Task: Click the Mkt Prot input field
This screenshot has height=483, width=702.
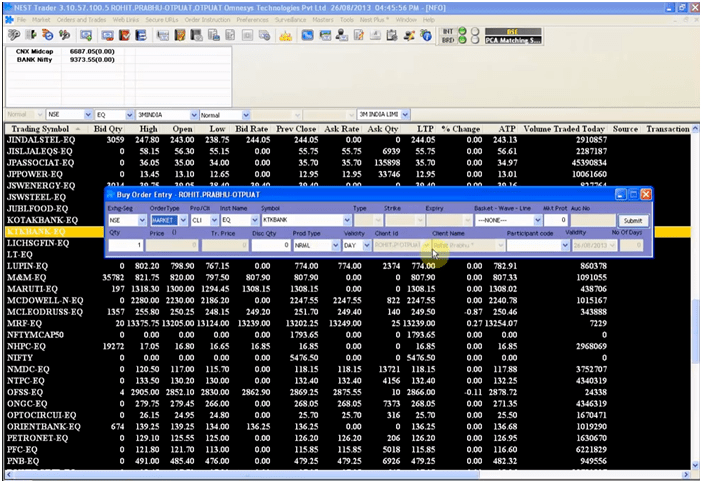Action: pos(556,220)
